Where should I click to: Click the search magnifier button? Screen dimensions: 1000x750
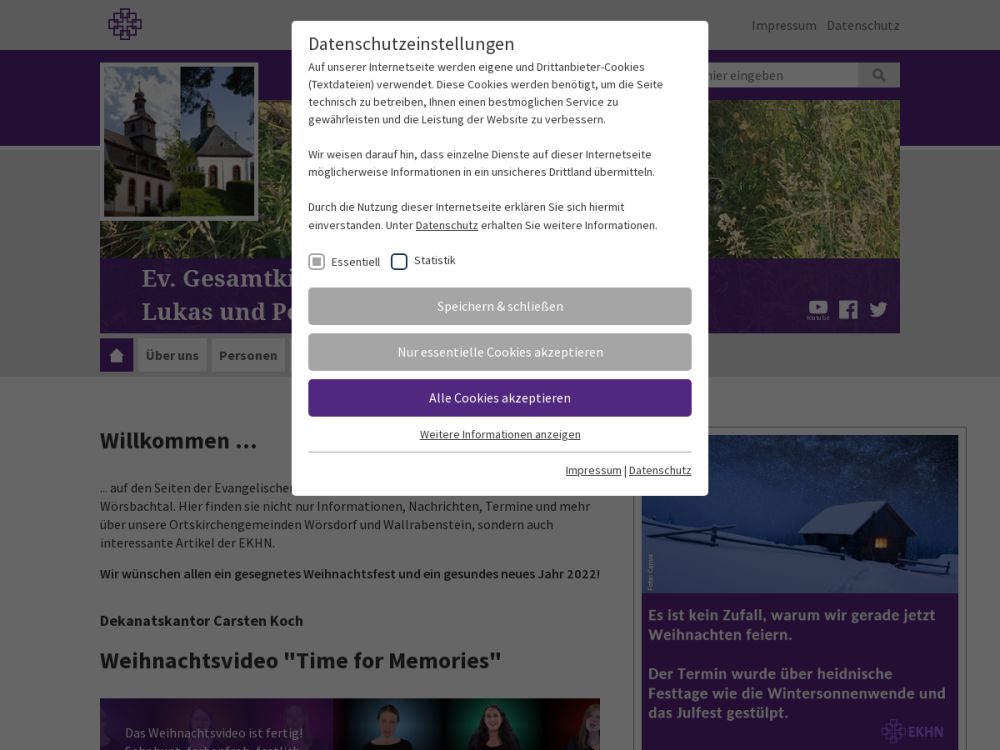tap(879, 75)
